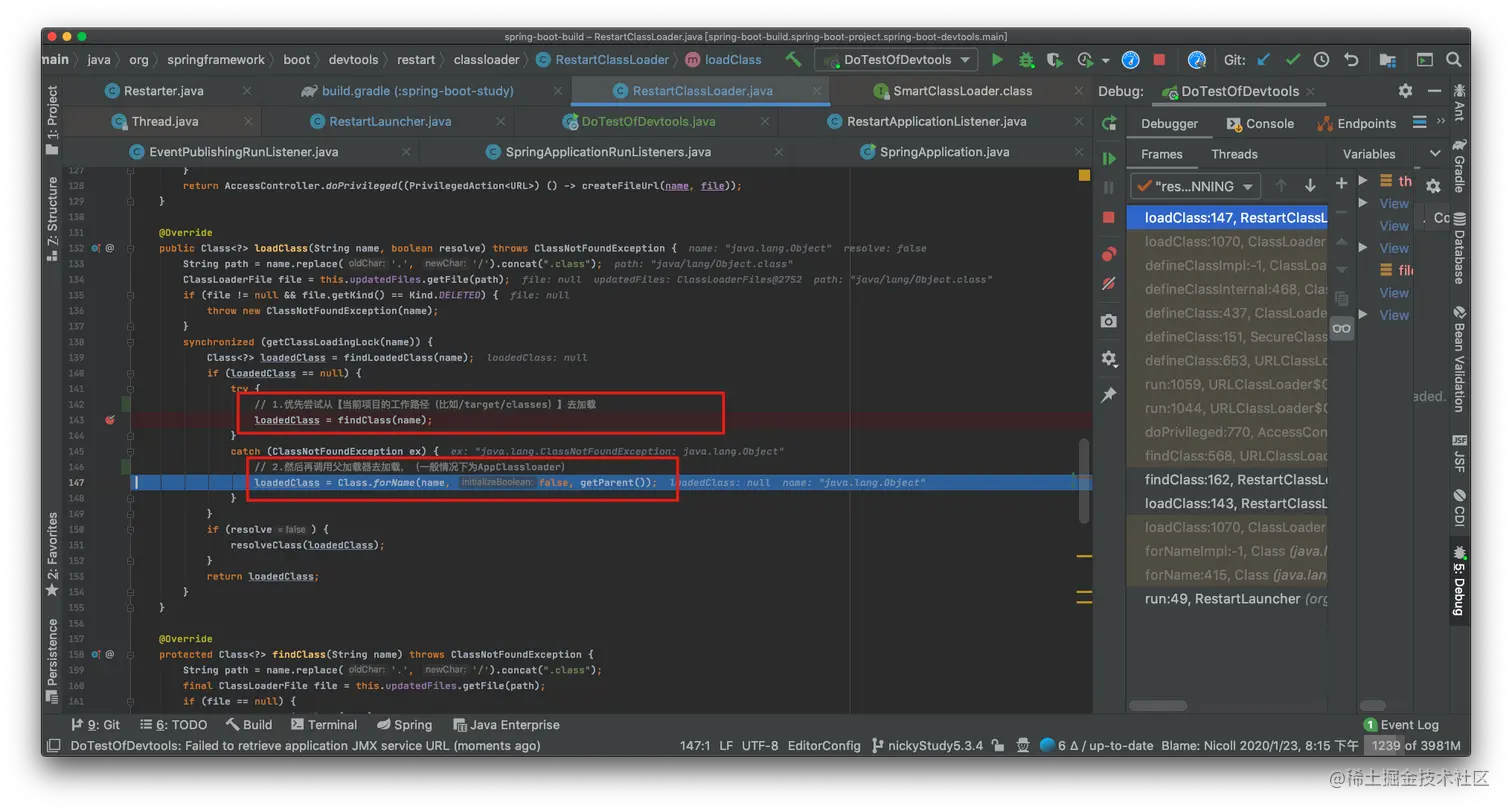
Task: Click the Run with Profiler clock icon
Action: 1085,59
